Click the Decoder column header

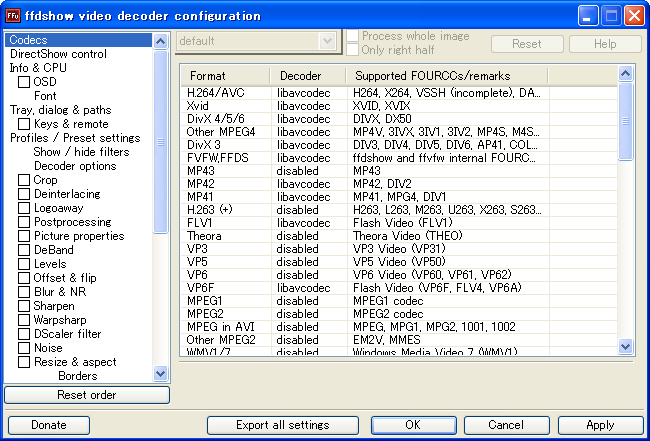coord(307,75)
